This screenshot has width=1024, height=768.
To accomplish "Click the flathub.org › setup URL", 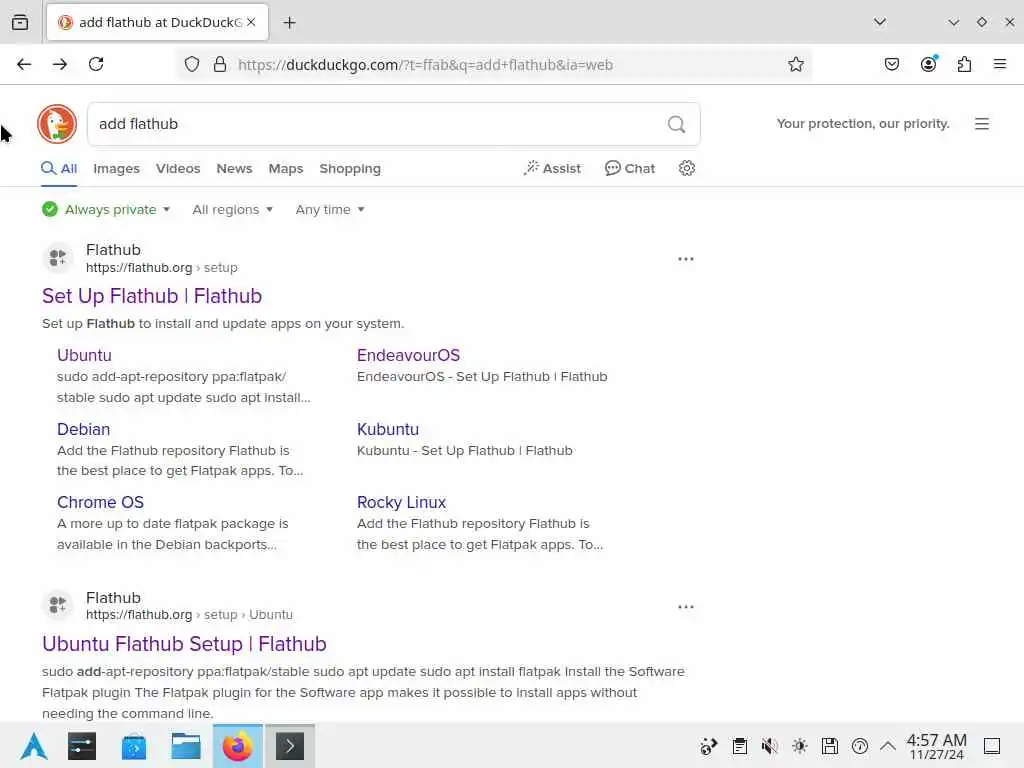I will [161, 268].
